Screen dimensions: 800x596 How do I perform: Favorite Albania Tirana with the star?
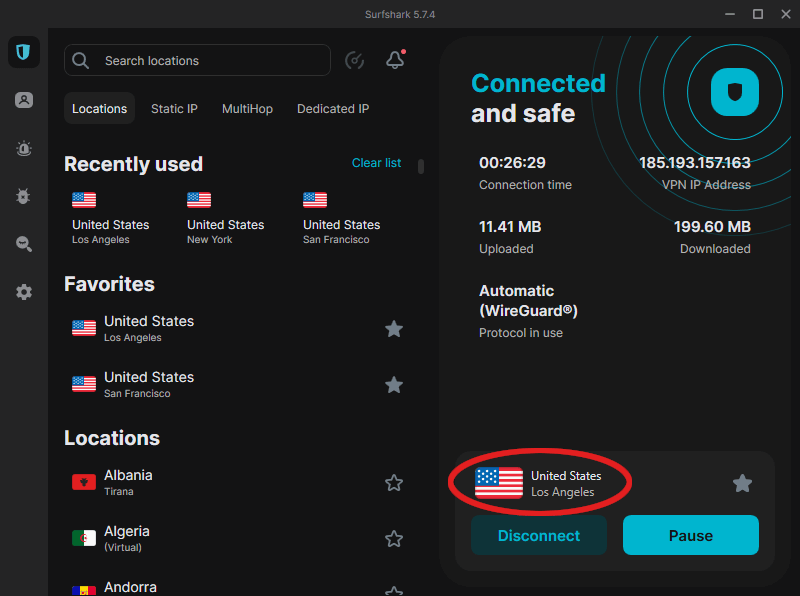coord(394,483)
